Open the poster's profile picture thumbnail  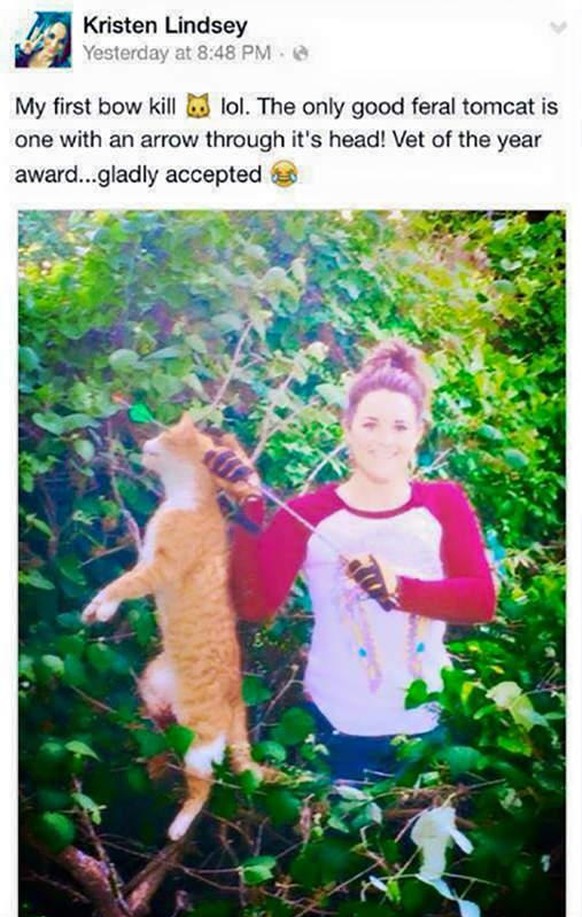(43, 40)
